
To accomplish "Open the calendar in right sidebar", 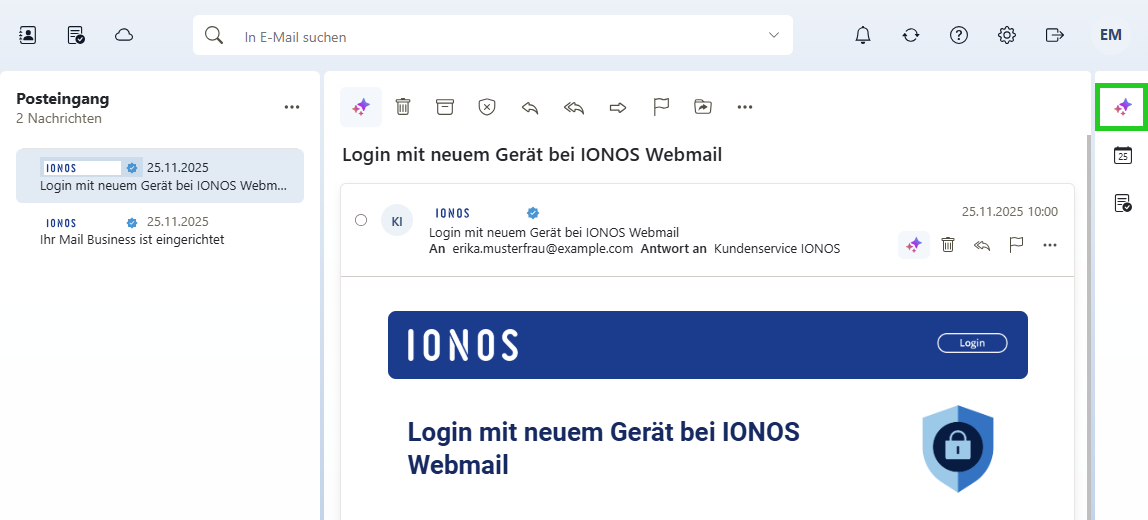I will (x=1122, y=155).
